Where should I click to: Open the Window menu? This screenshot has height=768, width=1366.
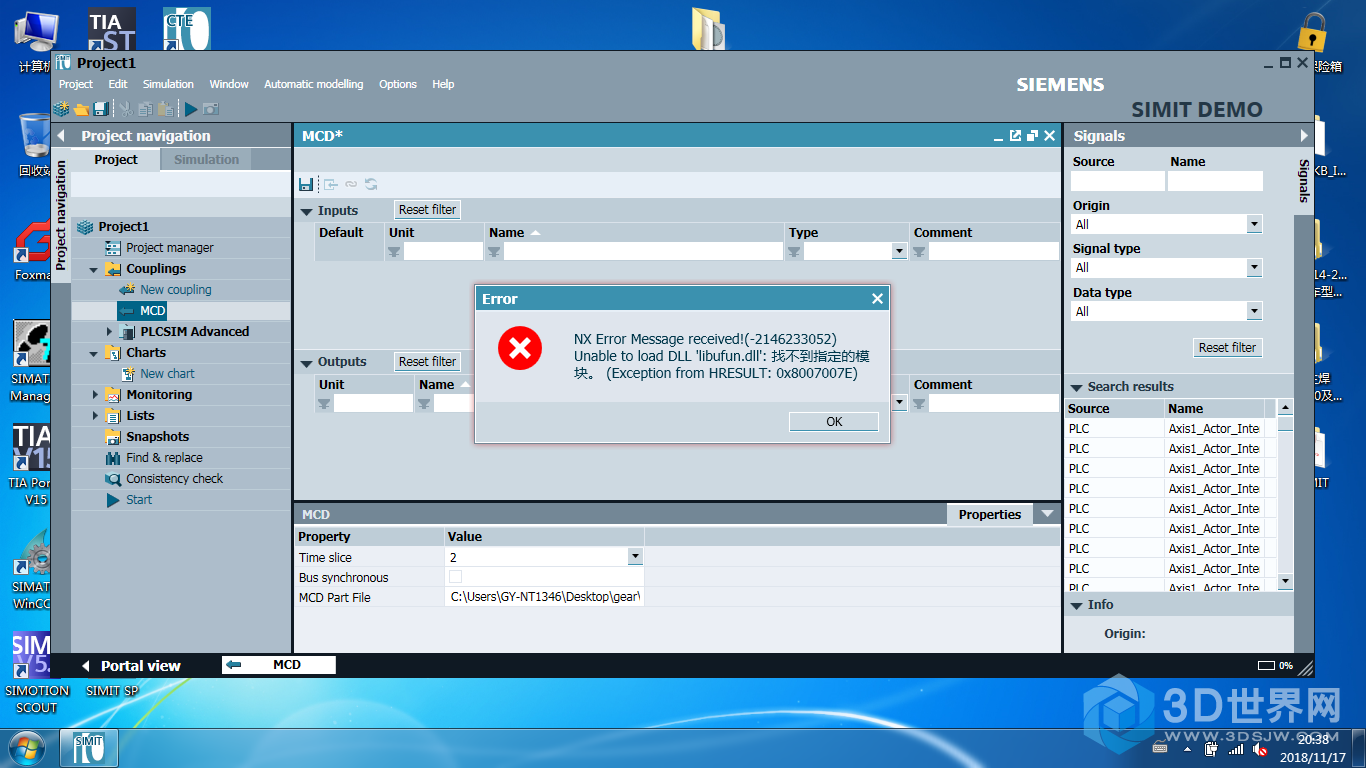pos(229,84)
